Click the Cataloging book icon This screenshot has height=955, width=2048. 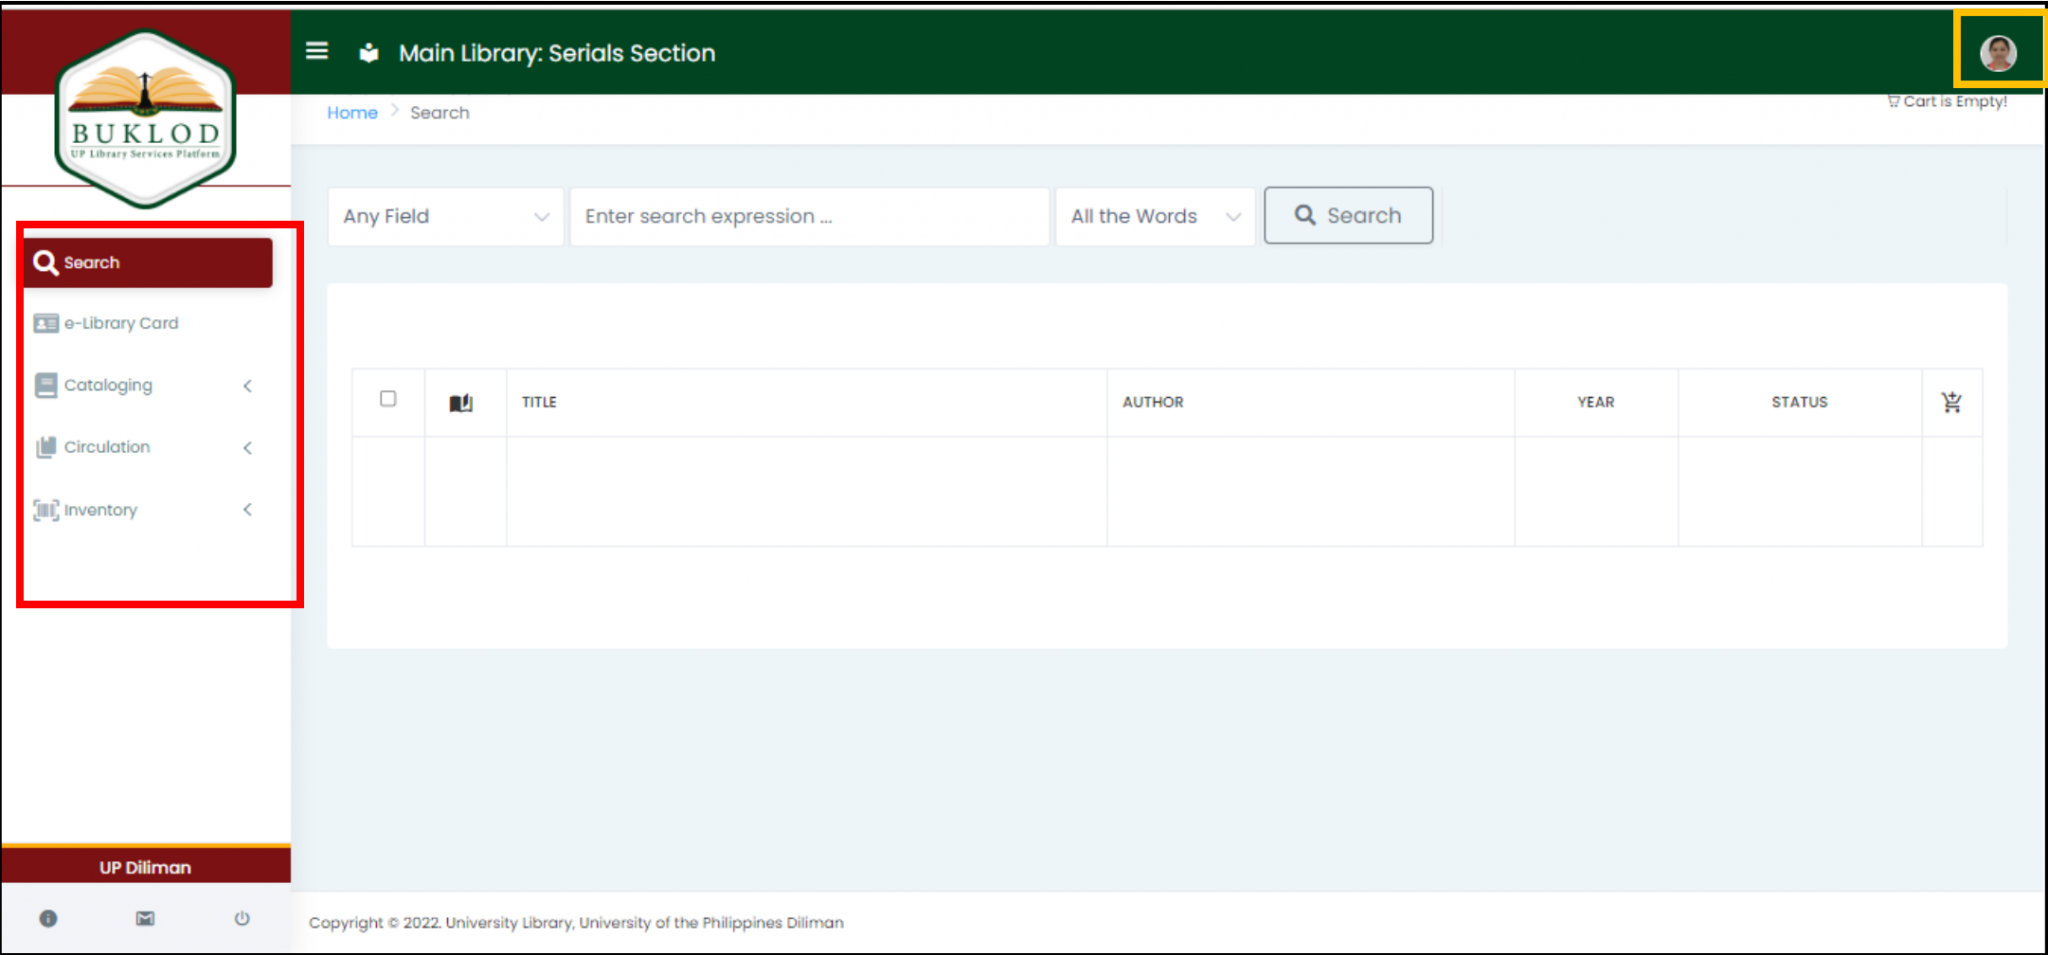[x=46, y=385]
